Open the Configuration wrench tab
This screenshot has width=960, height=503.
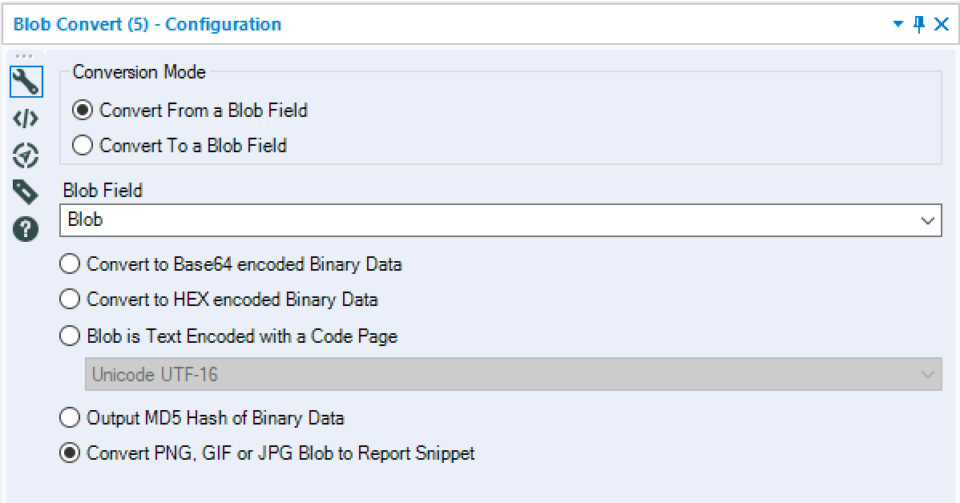click(x=25, y=81)
